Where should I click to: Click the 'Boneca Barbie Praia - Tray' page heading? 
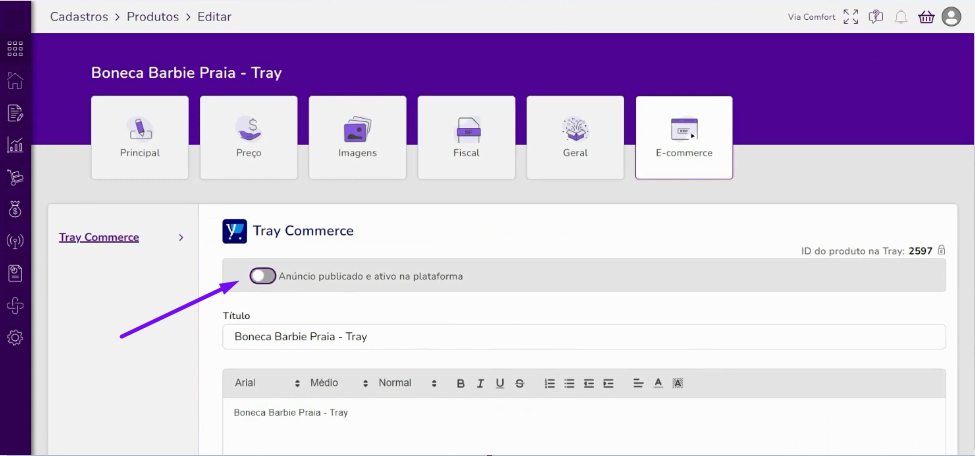[x=187, y=73]
